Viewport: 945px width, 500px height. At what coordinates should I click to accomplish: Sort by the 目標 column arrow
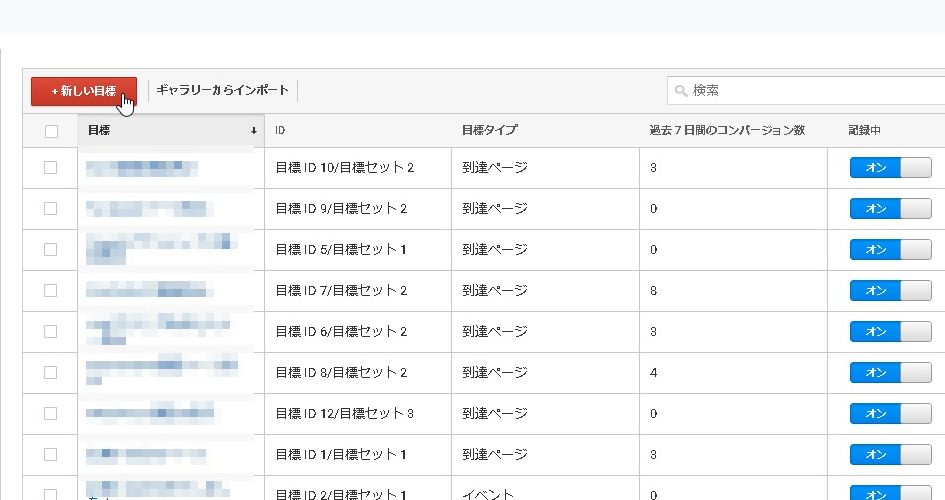click(253, 131)
